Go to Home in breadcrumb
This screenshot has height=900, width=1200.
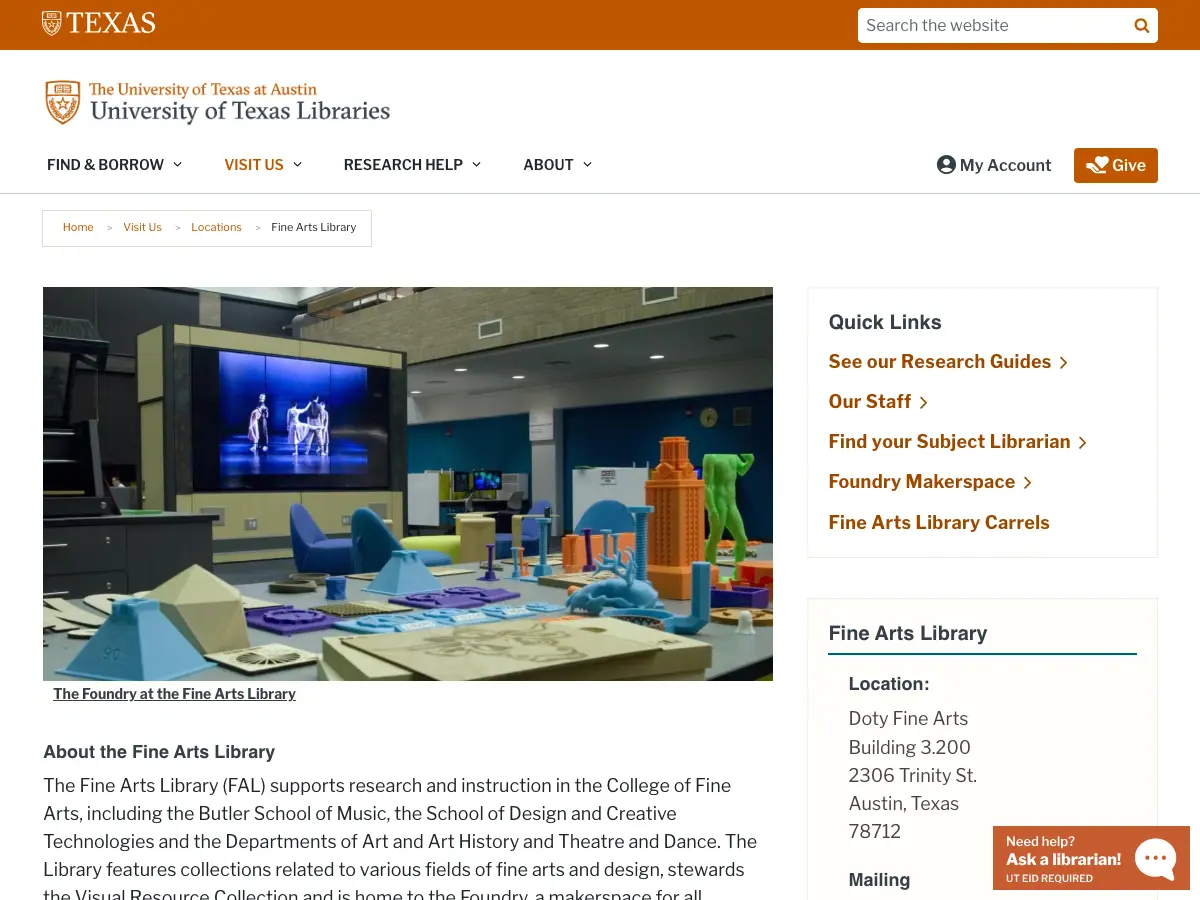tap(78, 227)
